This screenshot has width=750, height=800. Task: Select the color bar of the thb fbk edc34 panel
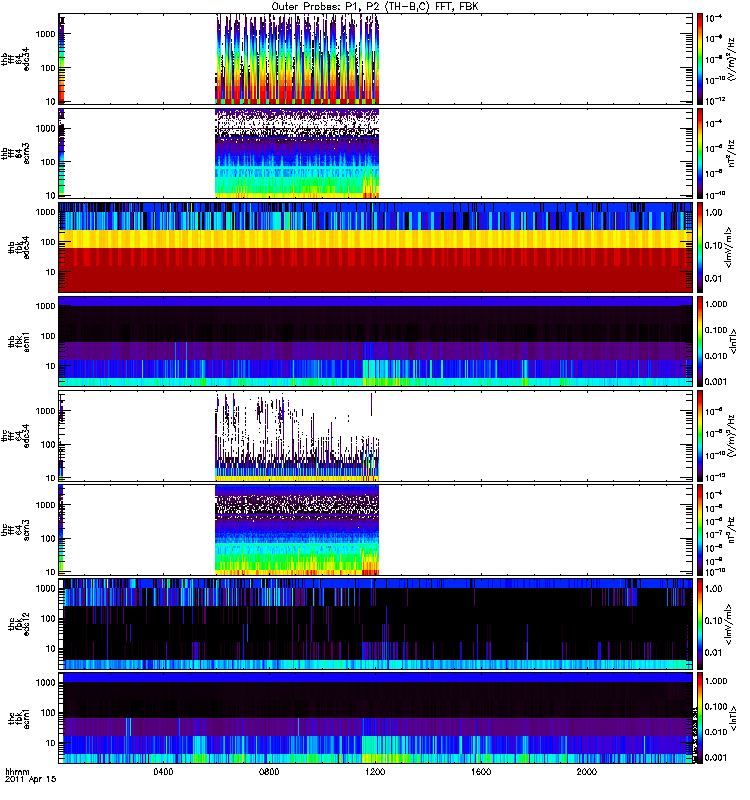pyautogui.click(x=700, y=247)
